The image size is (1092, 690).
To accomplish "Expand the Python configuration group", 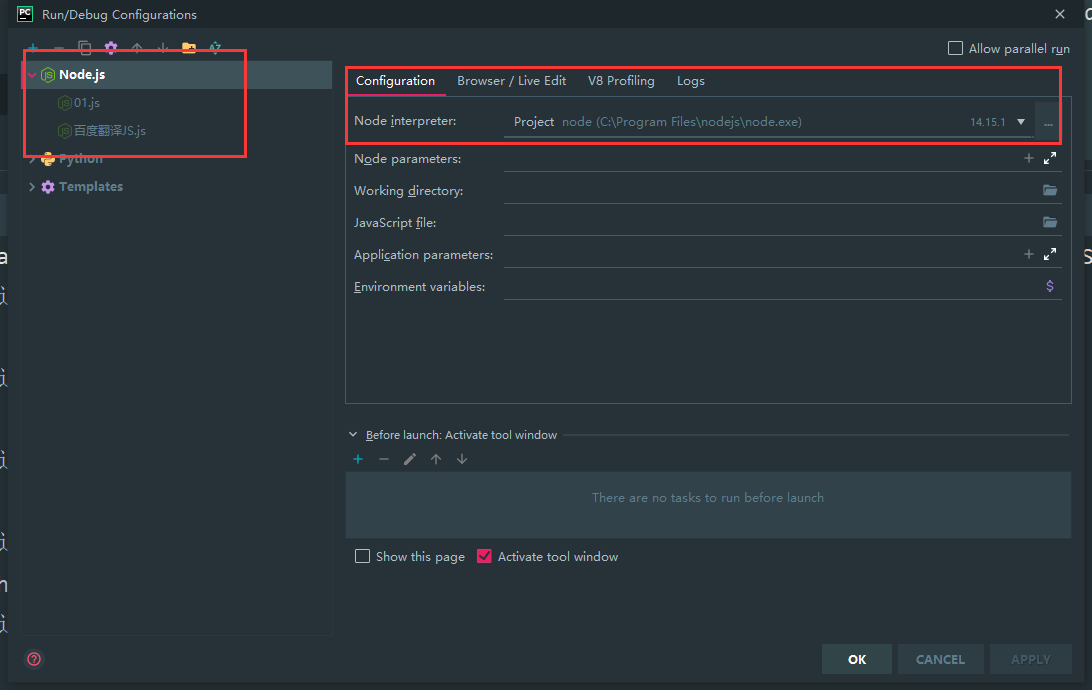I will [x=32, y=159].
